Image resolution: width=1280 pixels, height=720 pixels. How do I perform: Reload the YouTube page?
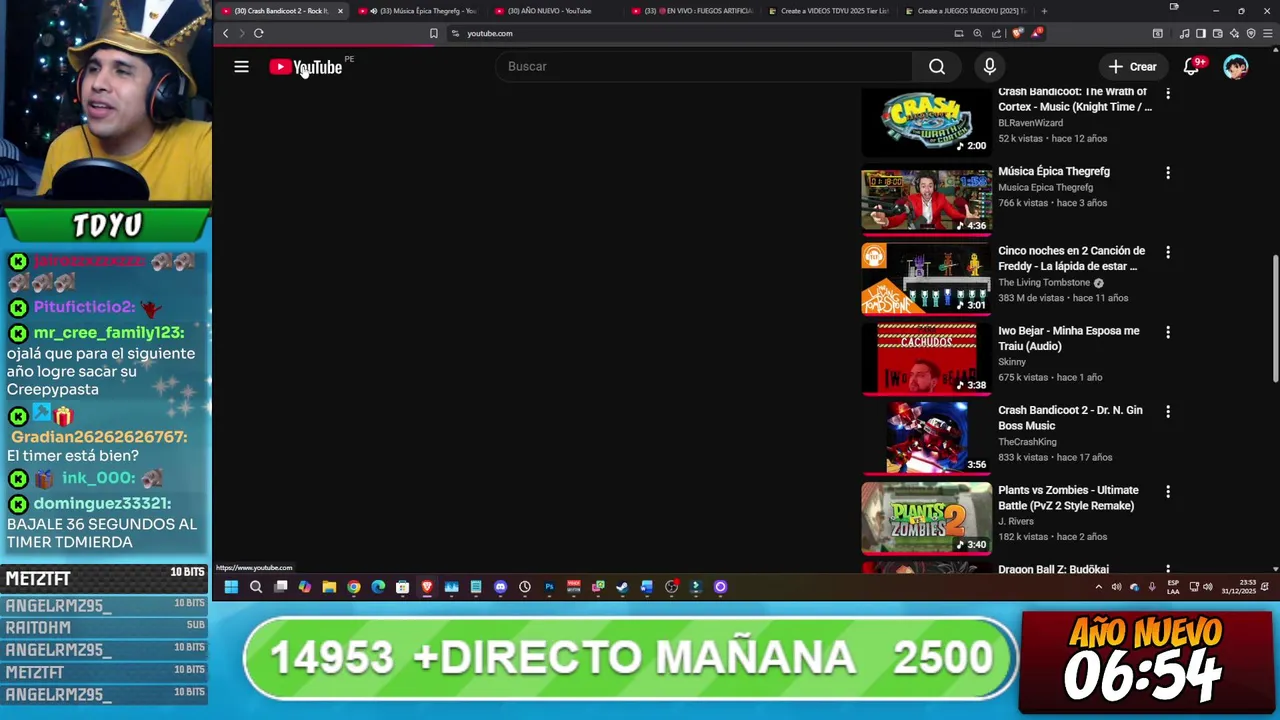click(x=258, y=33)
